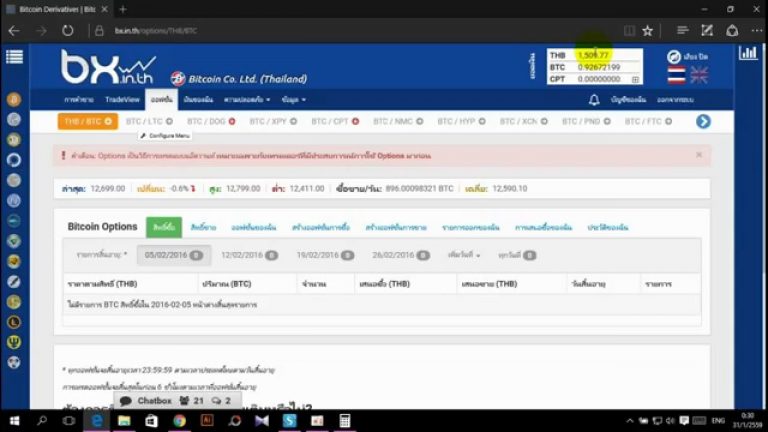Add page to favorites with star icon
This screenshot has height=432, width=768.
(648, 31)
